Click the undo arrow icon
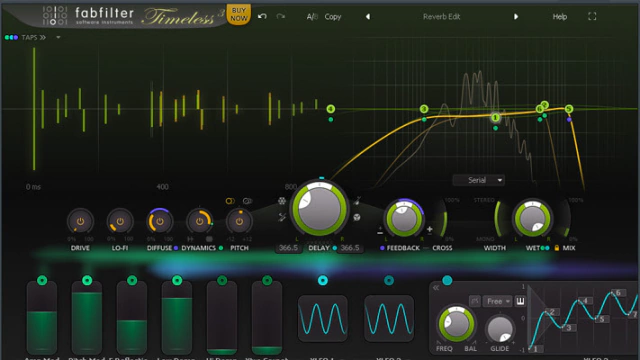The width and height of the screenshot is (640, 360). 262,16
